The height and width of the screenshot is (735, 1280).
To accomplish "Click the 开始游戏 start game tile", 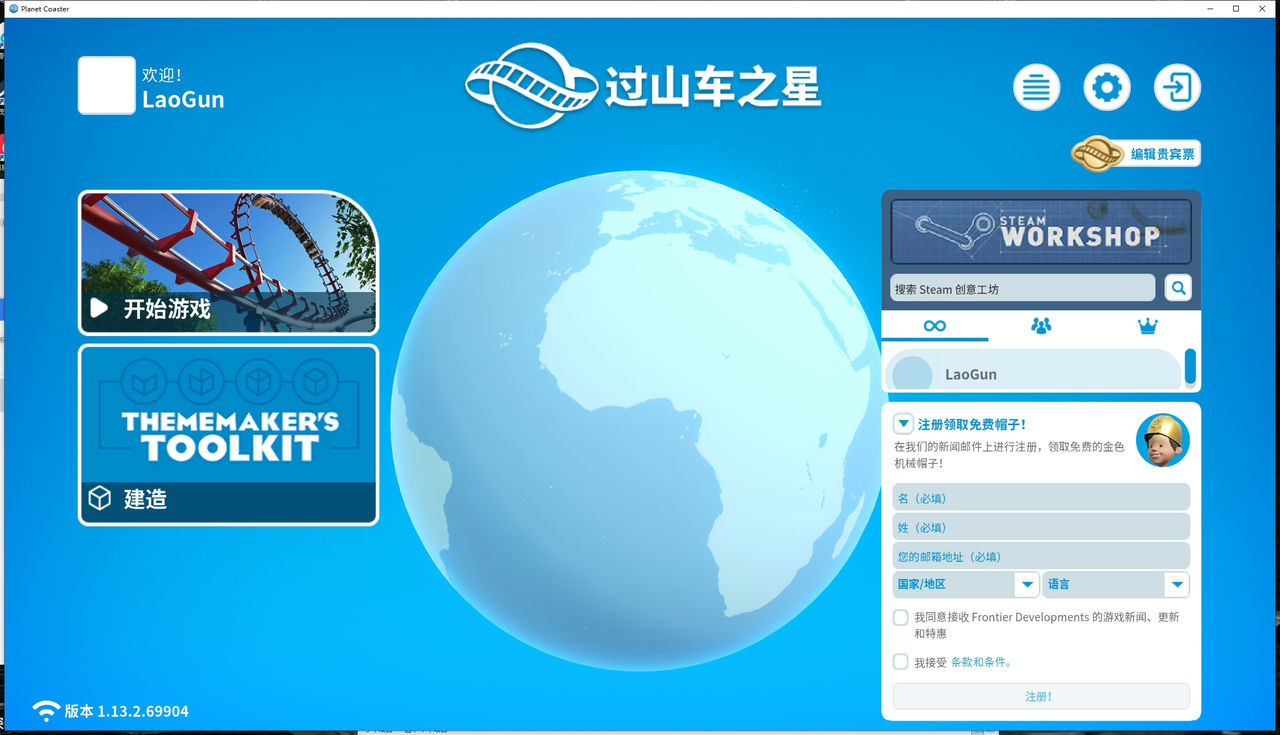I will 228,263.
